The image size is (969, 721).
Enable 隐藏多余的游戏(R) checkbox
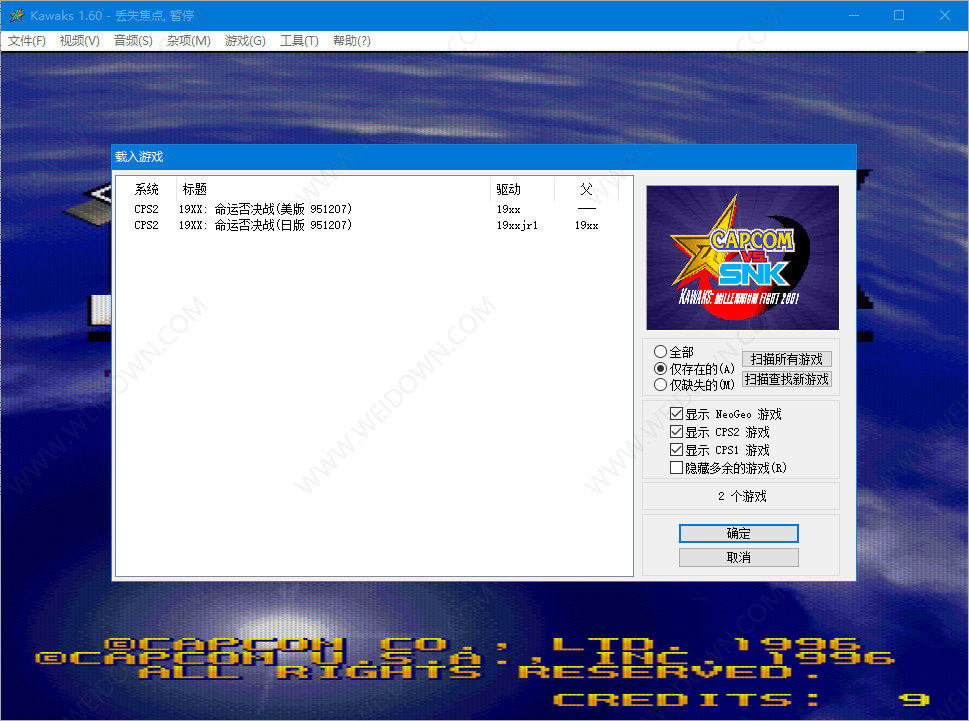pyautogui.click(x=677, y=468)
